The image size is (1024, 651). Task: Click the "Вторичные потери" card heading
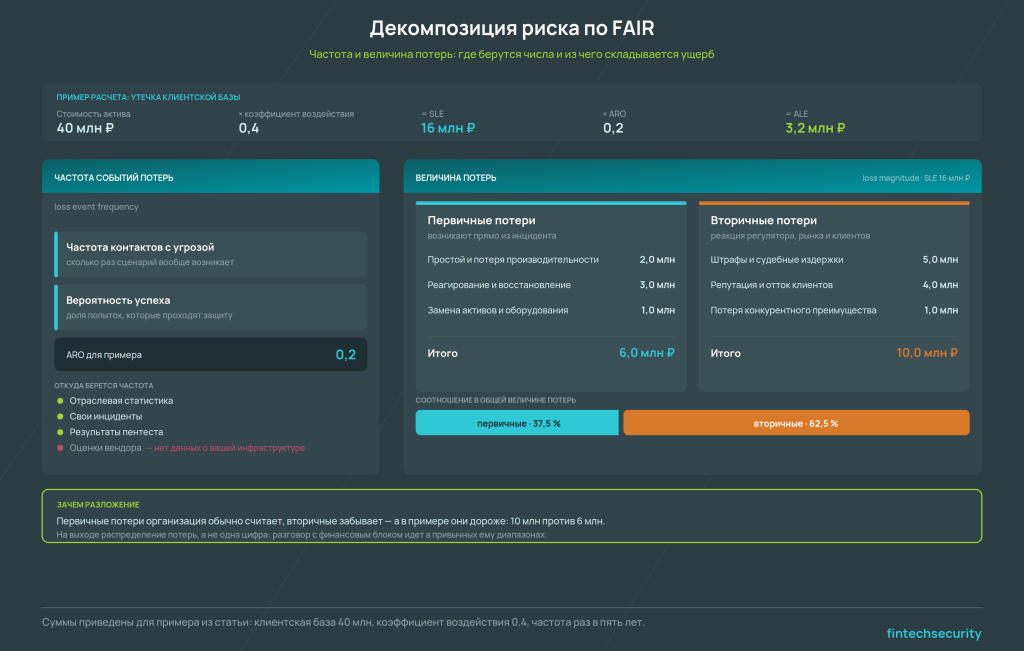point(763,221)
